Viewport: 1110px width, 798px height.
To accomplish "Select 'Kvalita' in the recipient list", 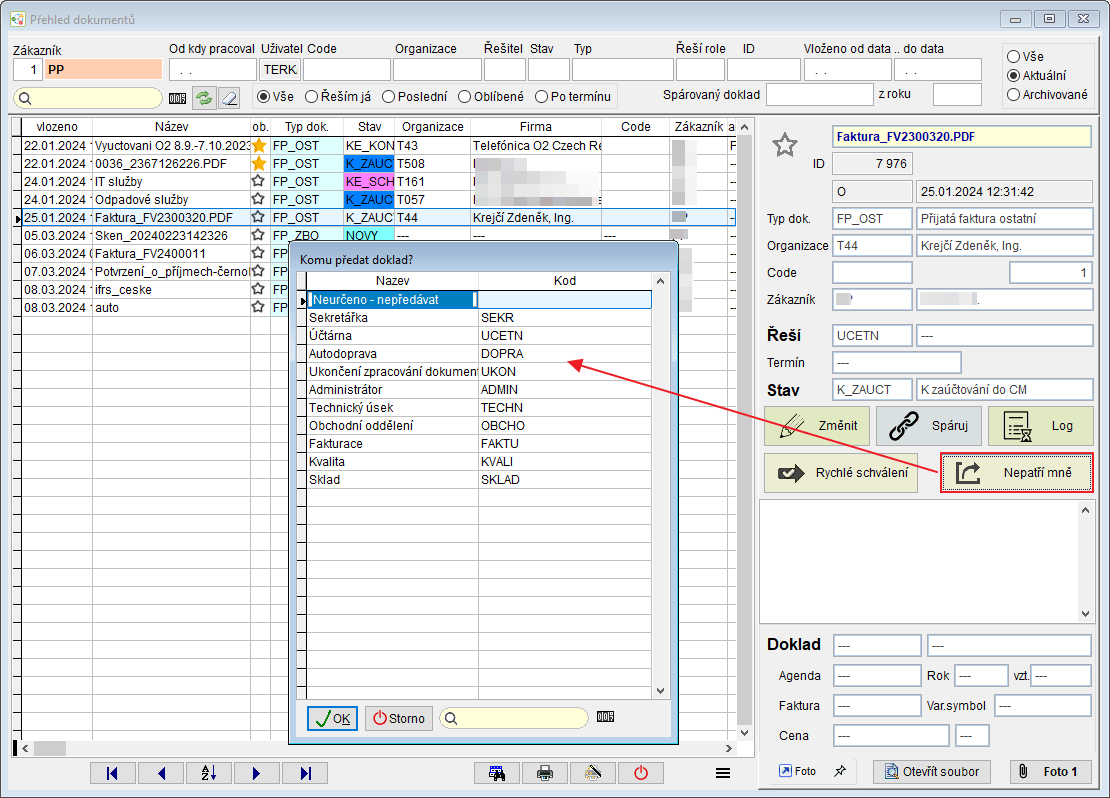I will tap(479, 462).
